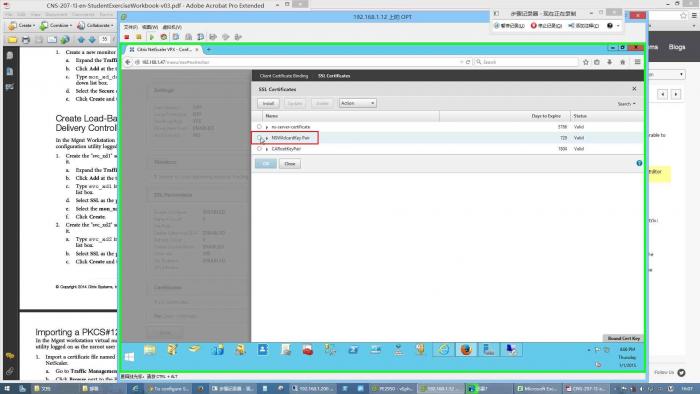The image size is (700, 394).
Task: Select the CARootKeyPair radio button
Action: pyautogui.click(x=259, y=149)
